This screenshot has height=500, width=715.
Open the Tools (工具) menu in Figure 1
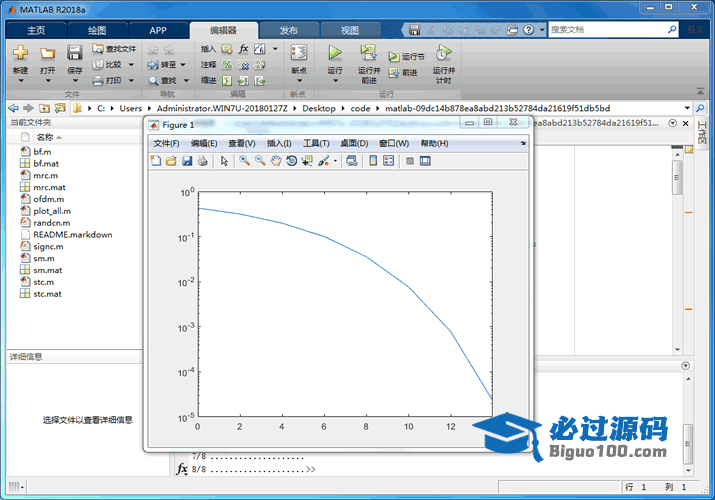[x=316, y=143]
